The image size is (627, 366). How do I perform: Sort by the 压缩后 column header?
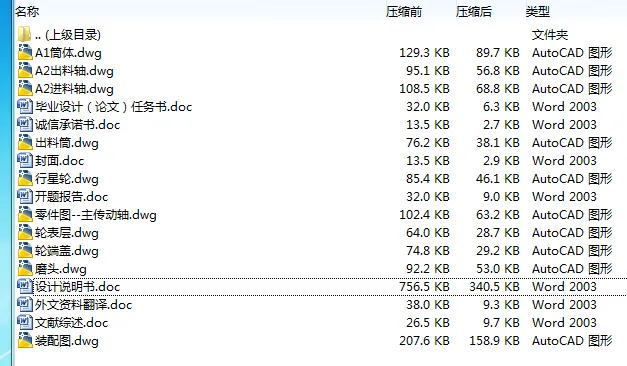[x=474, y=12]
